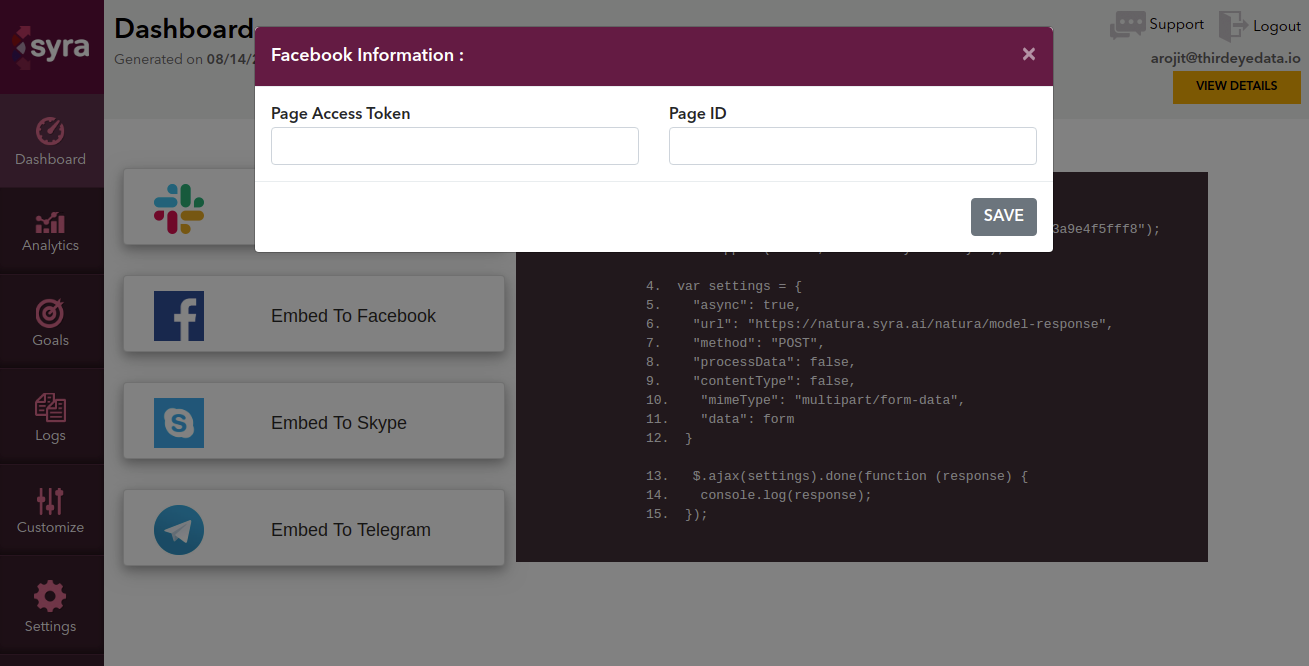Image resolution: width=1309 pixels, height=666 pixels.
Task: Click the Facebook logo icon
Action: (179, 316)
